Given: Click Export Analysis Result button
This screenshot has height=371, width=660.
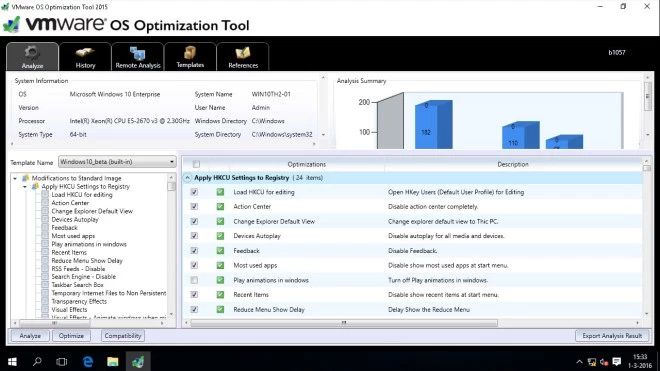Looking at the screenshot, I should coord(612,336).
